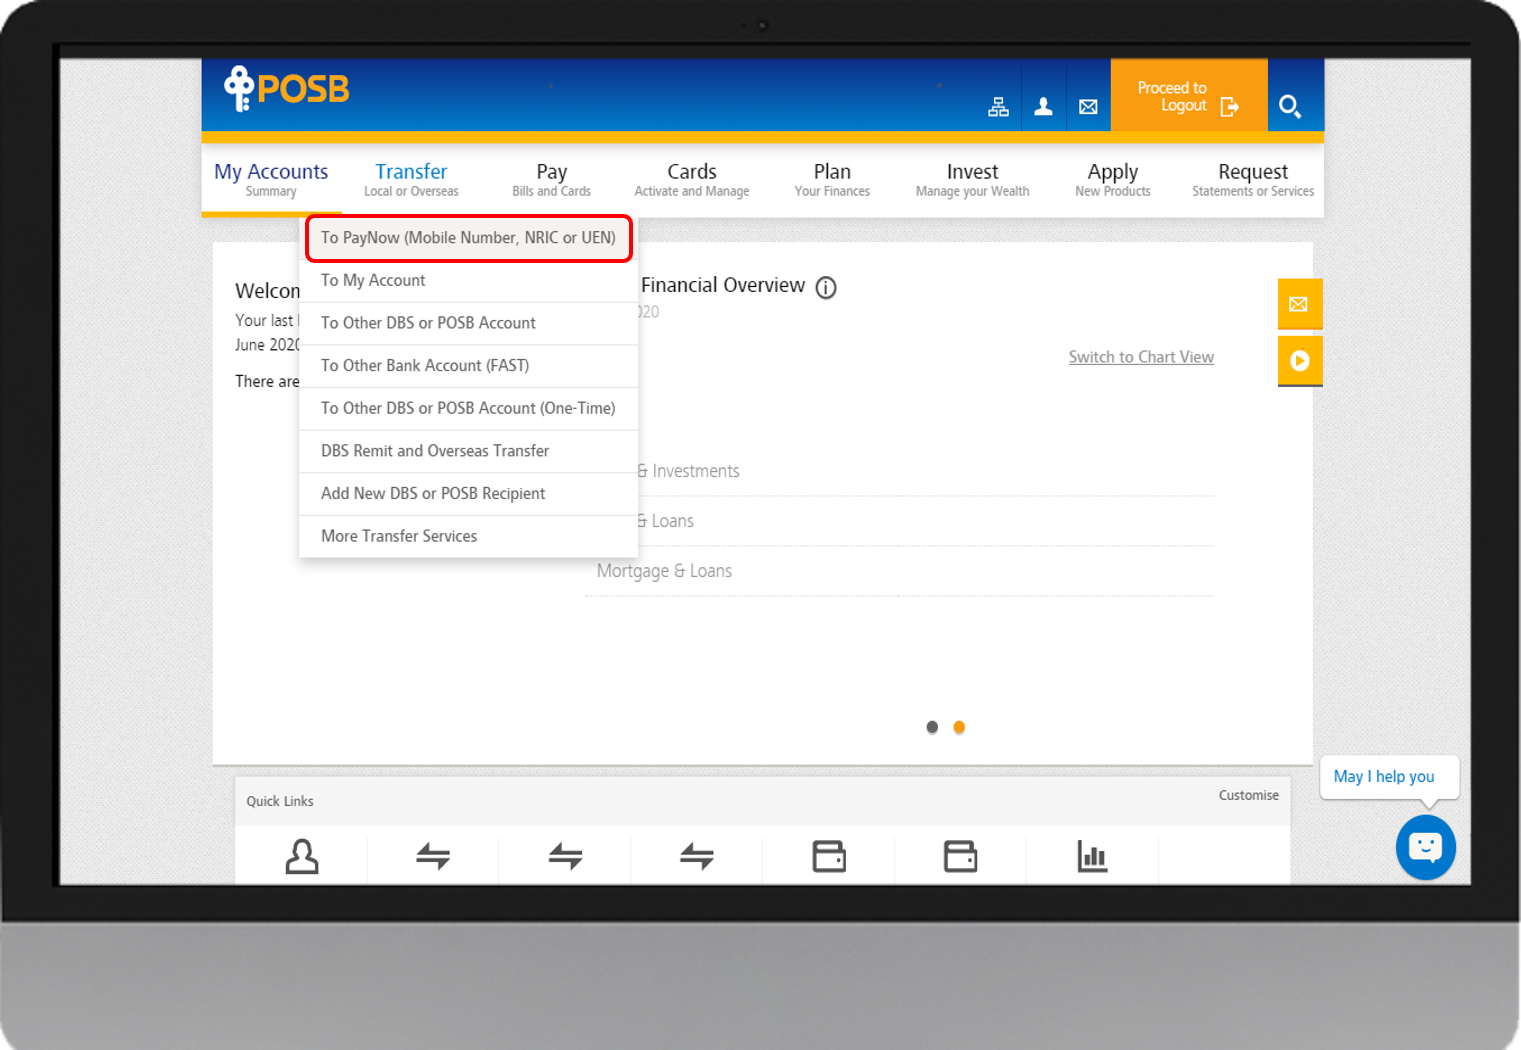This screenshot has height=1050, width=1521.
Task: Click Customise quick links
Action: pos(1248,795)
